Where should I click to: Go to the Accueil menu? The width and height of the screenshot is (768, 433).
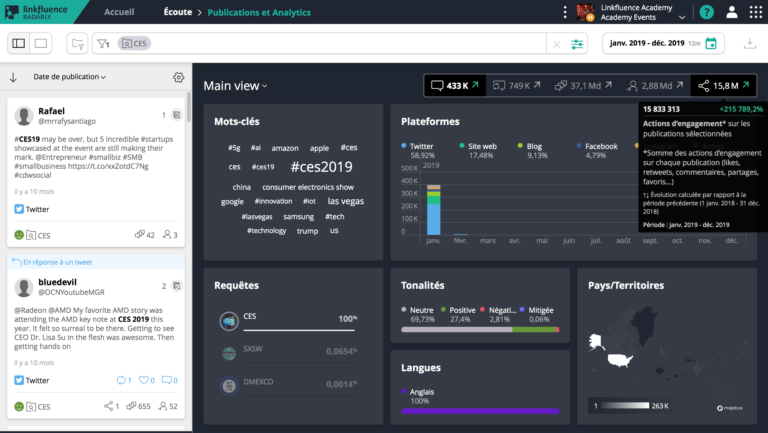pyautogui.click(x=119, y=12)
